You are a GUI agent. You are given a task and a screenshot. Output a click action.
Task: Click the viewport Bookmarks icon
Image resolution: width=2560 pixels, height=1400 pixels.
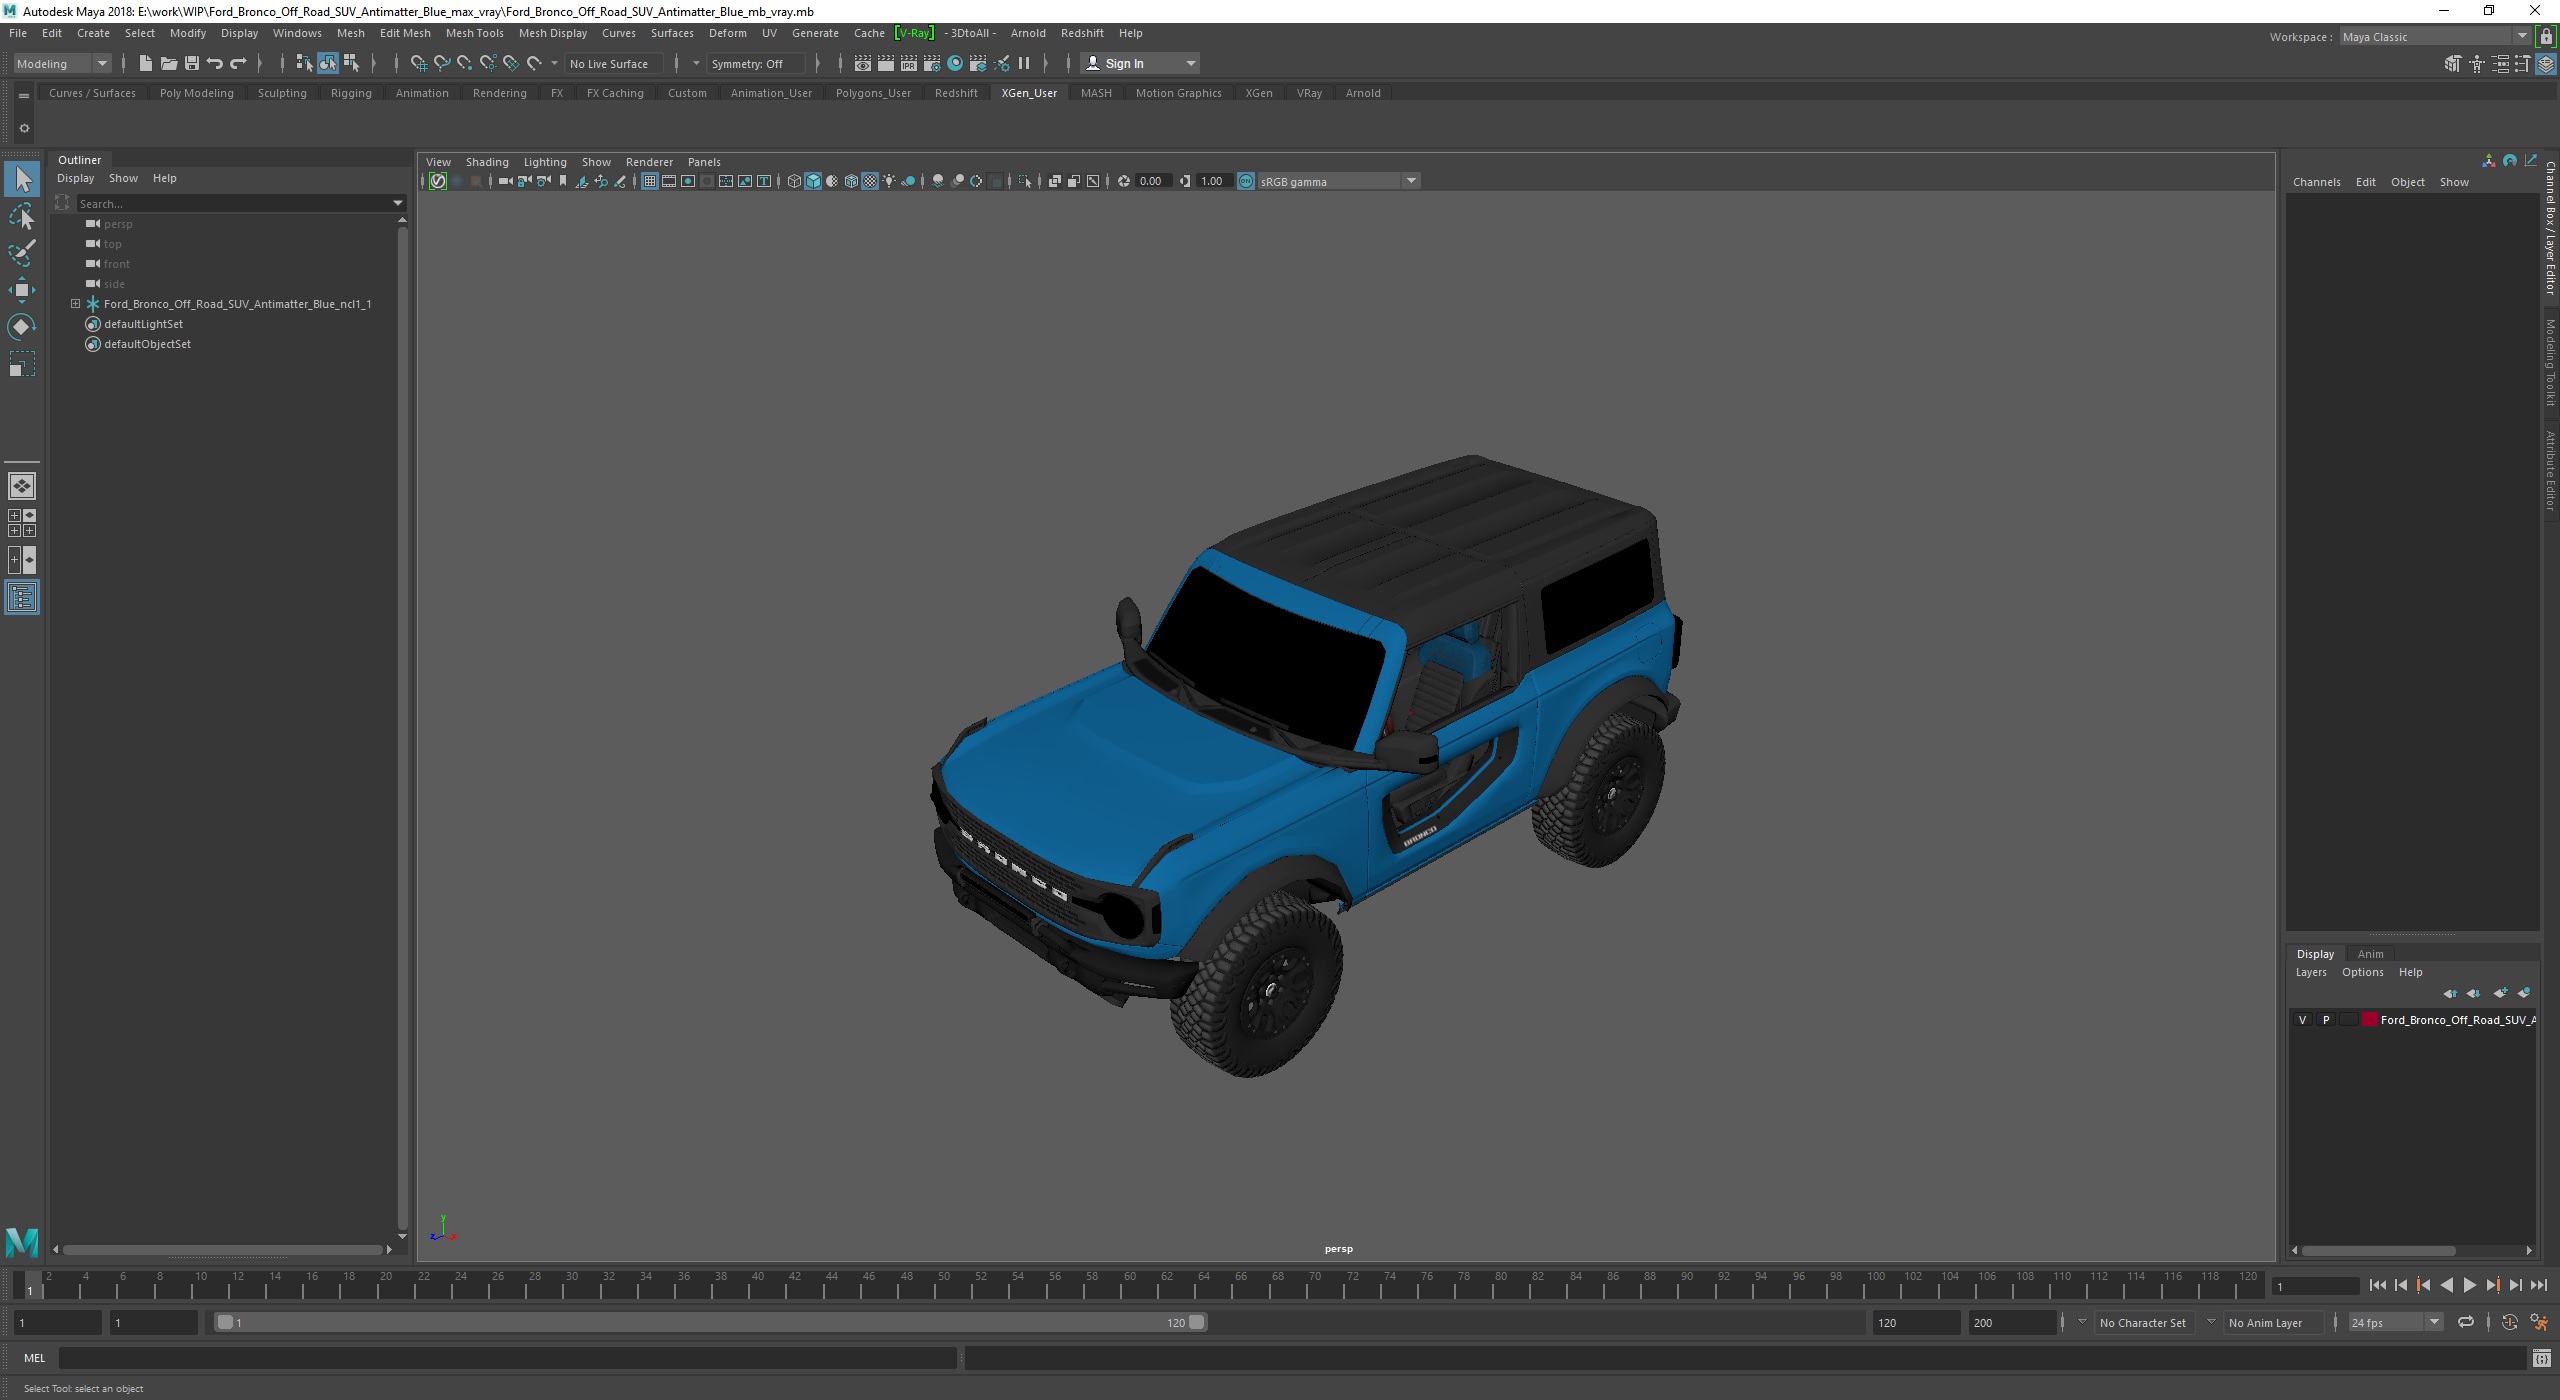tap(563, 181)
